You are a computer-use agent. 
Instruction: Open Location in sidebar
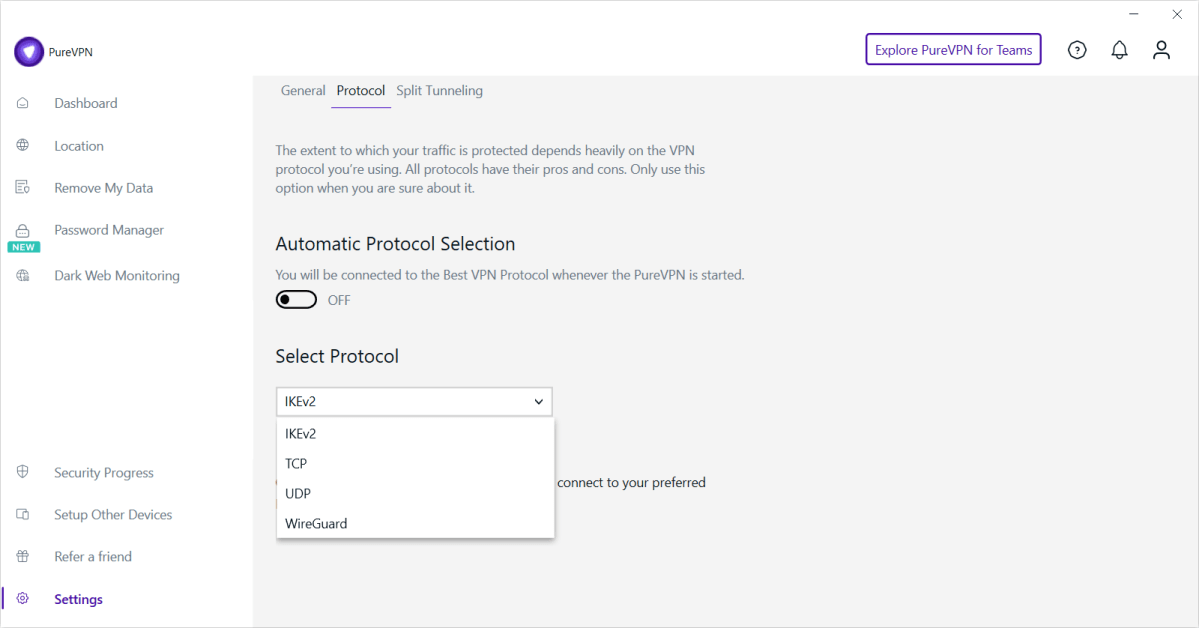[79, 146]
